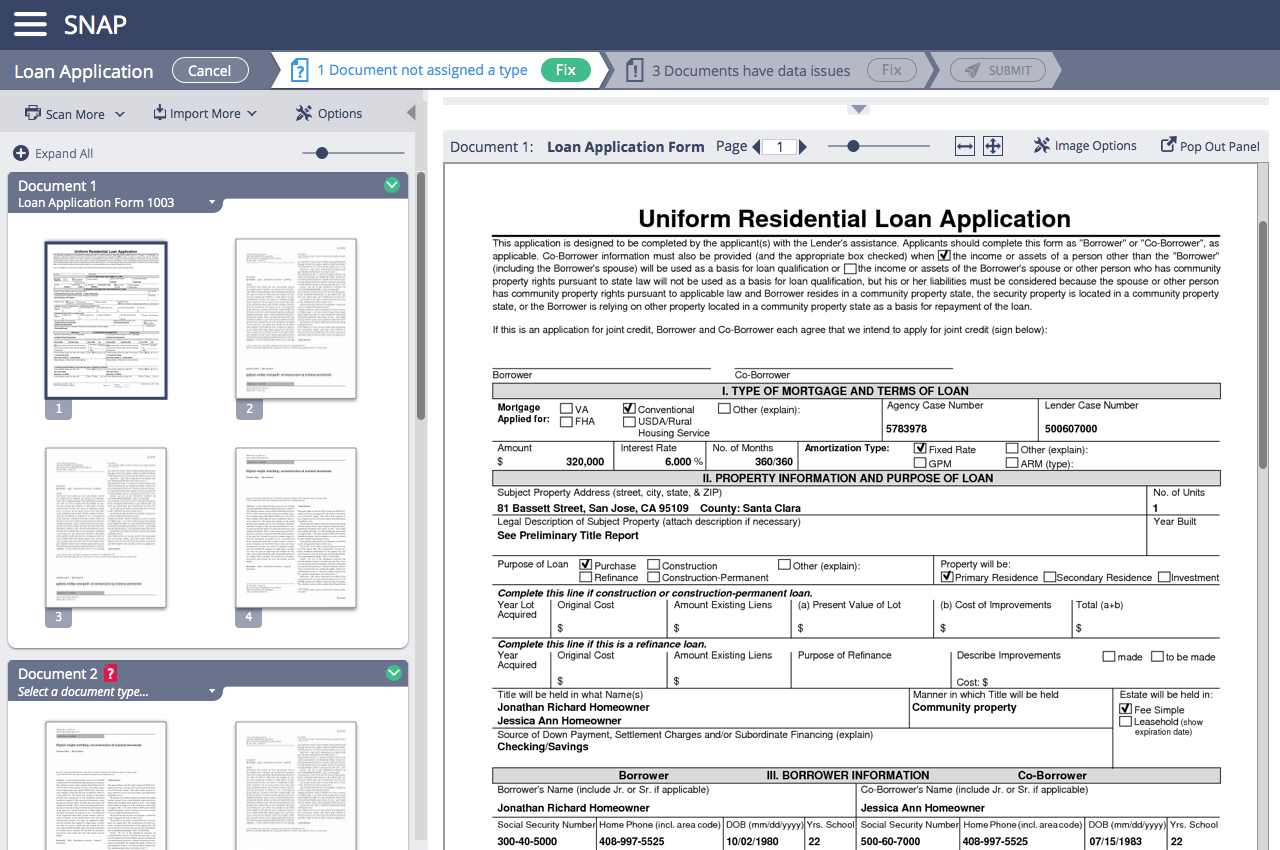Open the Scan More dropdown
Viewport: 1280px width, 850px height.
click(75, 114)
